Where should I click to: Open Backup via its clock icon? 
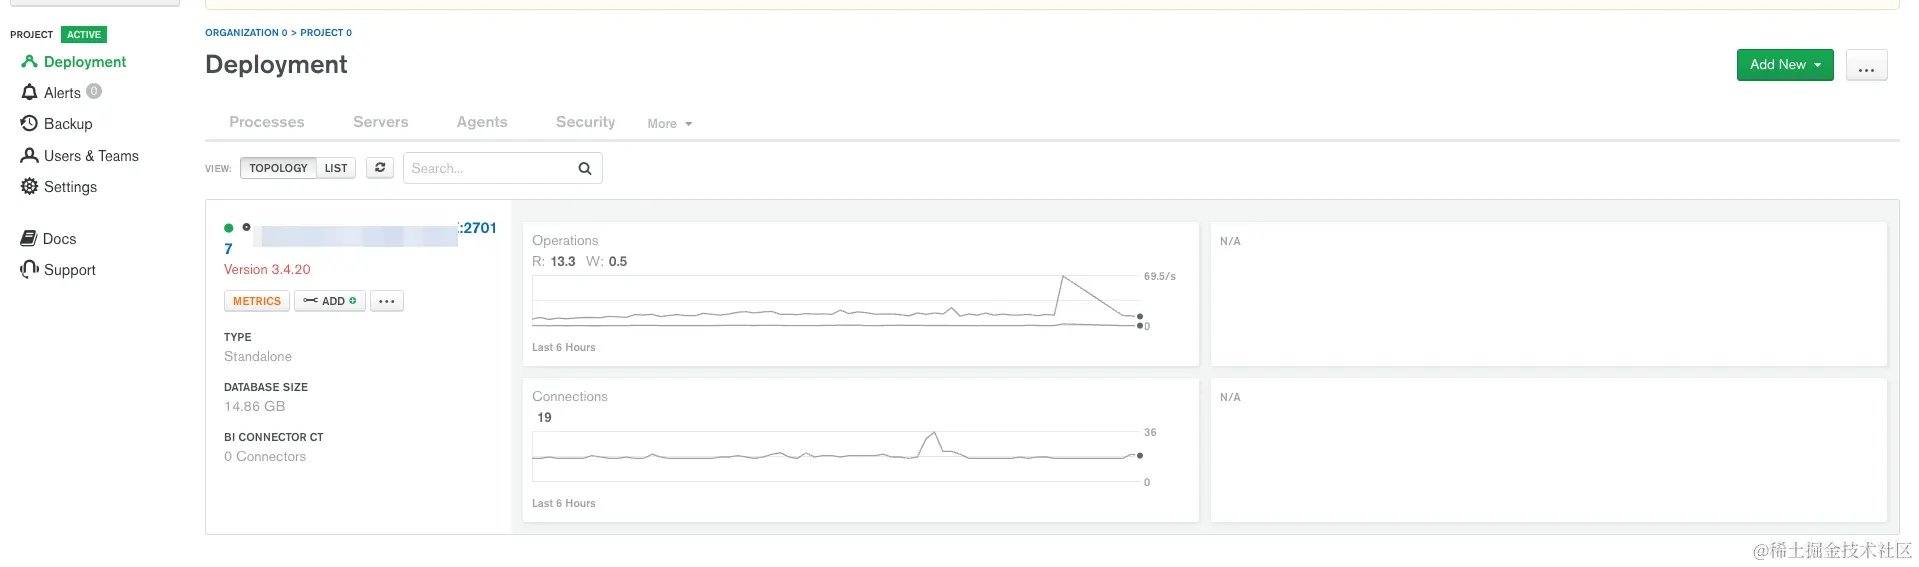tap(29, 124)
